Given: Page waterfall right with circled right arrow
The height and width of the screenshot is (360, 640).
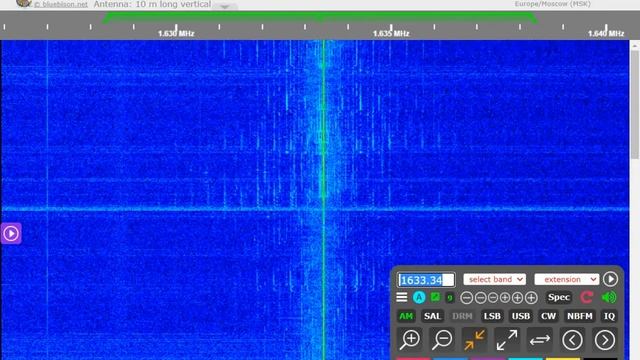Looking at the screenshot, I should click(604, 340).
